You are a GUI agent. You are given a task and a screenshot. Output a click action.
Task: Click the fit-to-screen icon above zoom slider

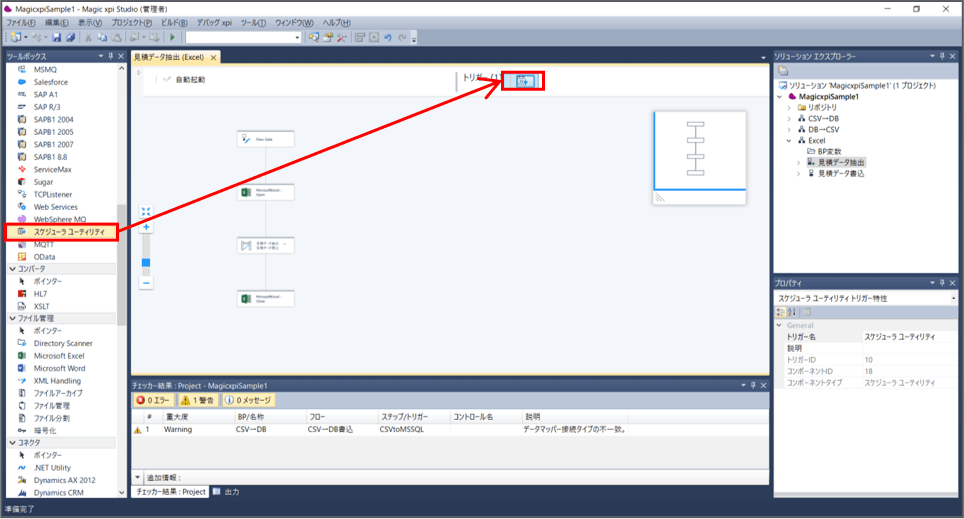point(146,211)
